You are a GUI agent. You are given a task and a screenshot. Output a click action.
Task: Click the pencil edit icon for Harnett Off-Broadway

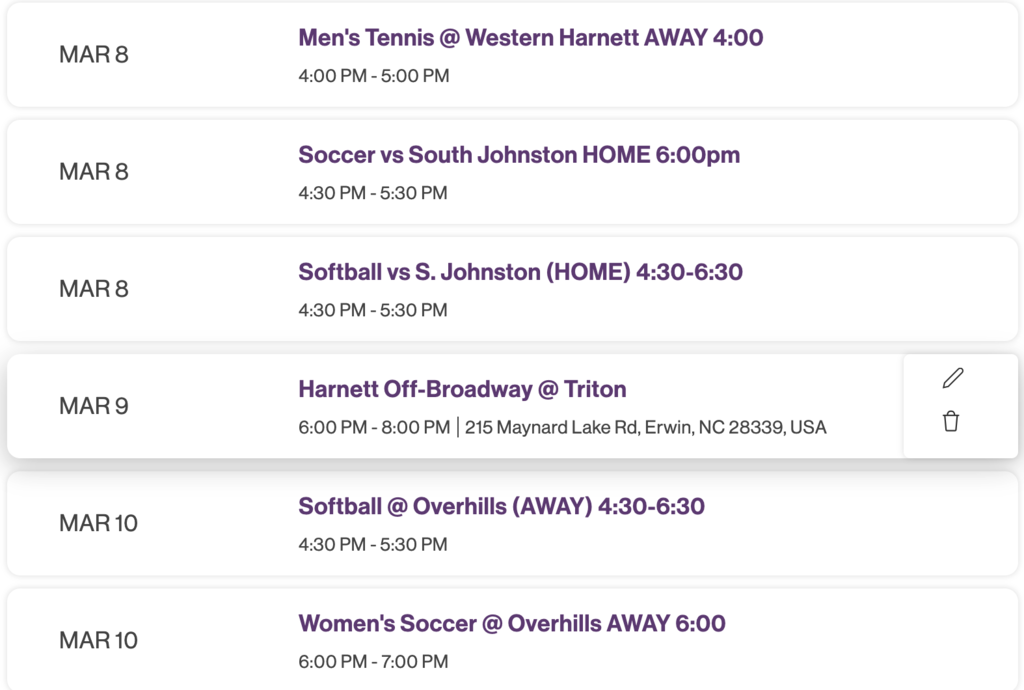tap(951, 377)
